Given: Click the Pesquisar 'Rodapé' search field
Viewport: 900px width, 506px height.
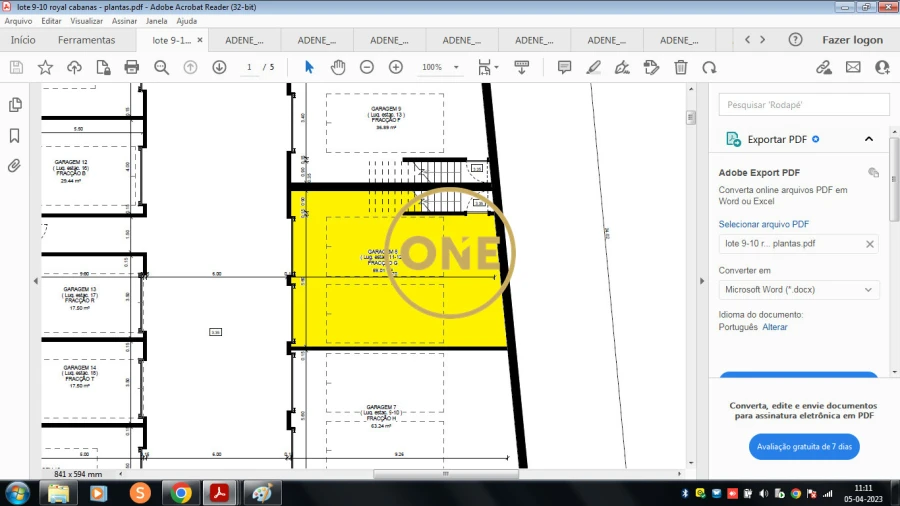Looking at the screenshot, I should pos(804,104).
